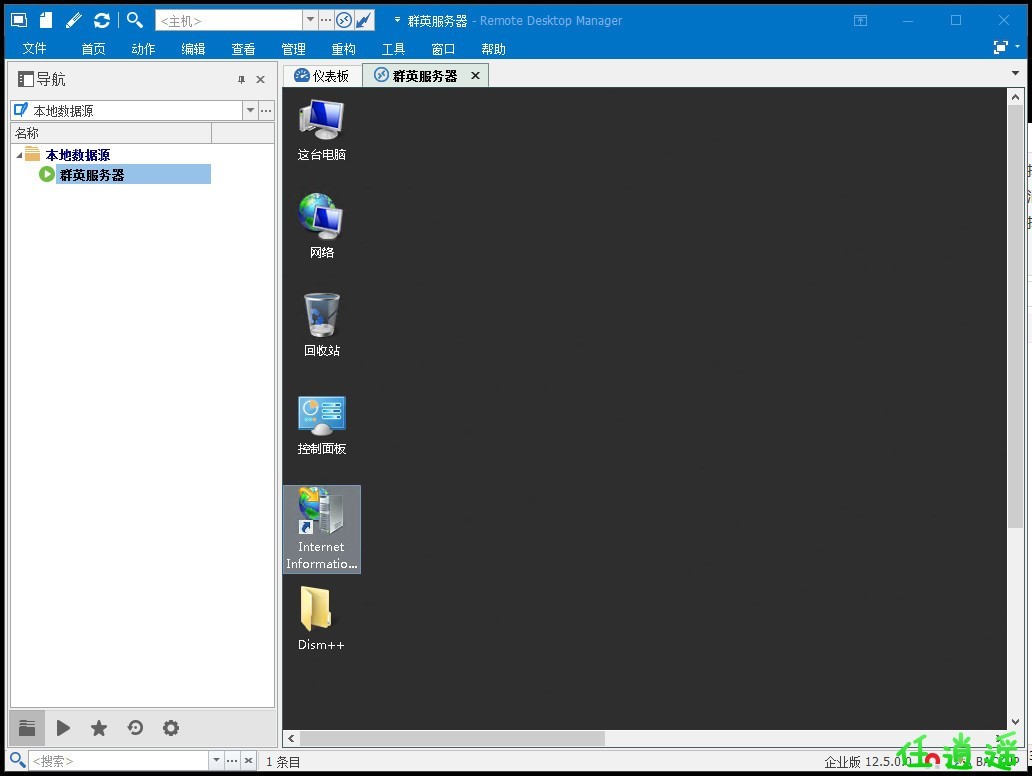Click the navigation panel pin icon
The height and width of the screenshot is (776, 1032).
click(242, 80)
